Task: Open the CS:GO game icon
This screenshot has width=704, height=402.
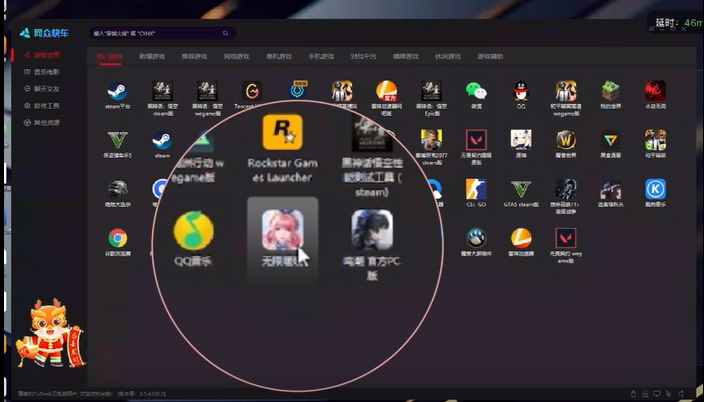Action: (x=476, y=189)
